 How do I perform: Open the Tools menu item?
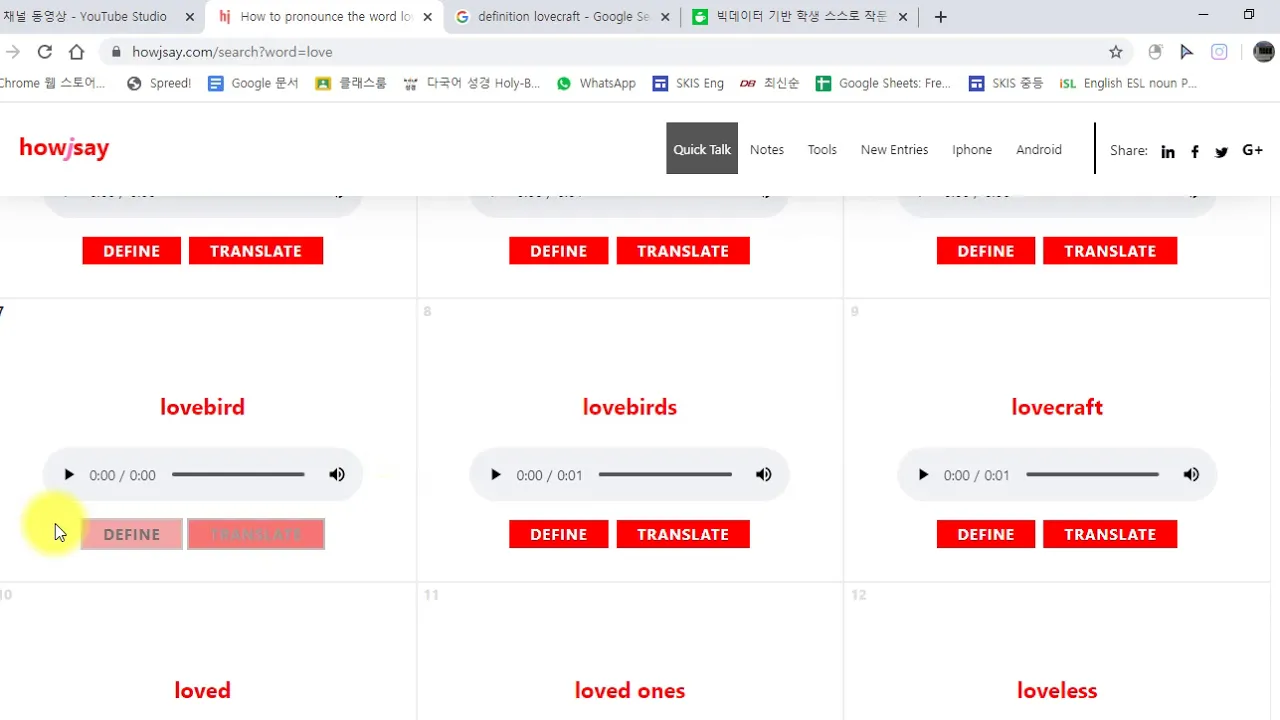click(x=822, y=149)
